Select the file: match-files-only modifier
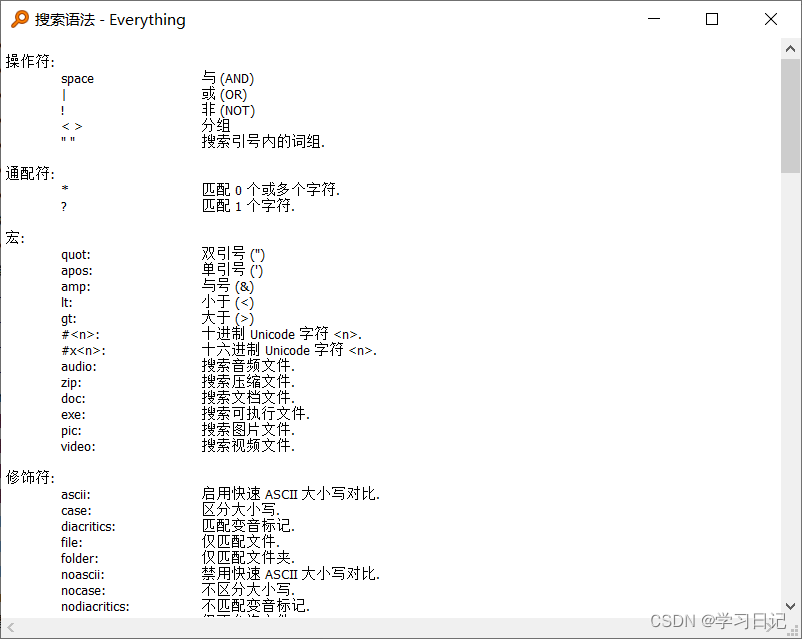 tap(70, 542)
